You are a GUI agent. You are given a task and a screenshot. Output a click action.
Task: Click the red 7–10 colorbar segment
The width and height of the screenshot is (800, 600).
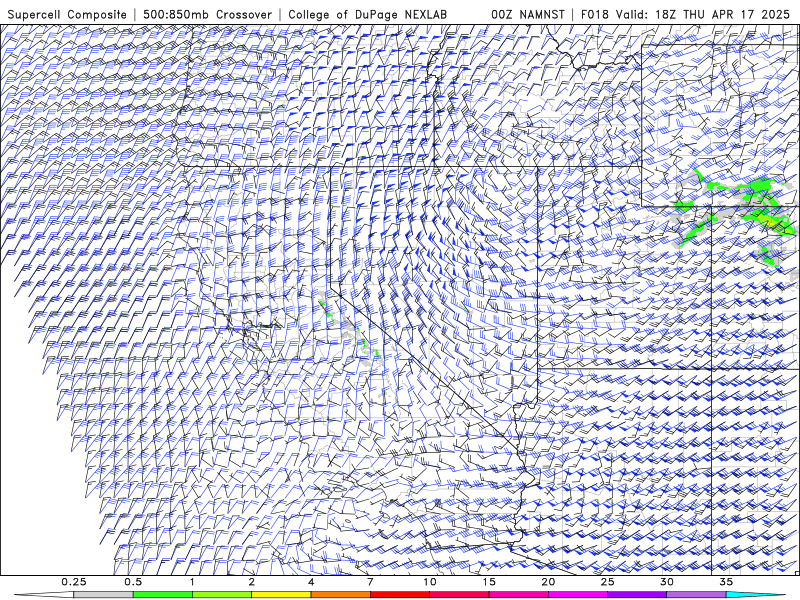click(x=399, y=595)
